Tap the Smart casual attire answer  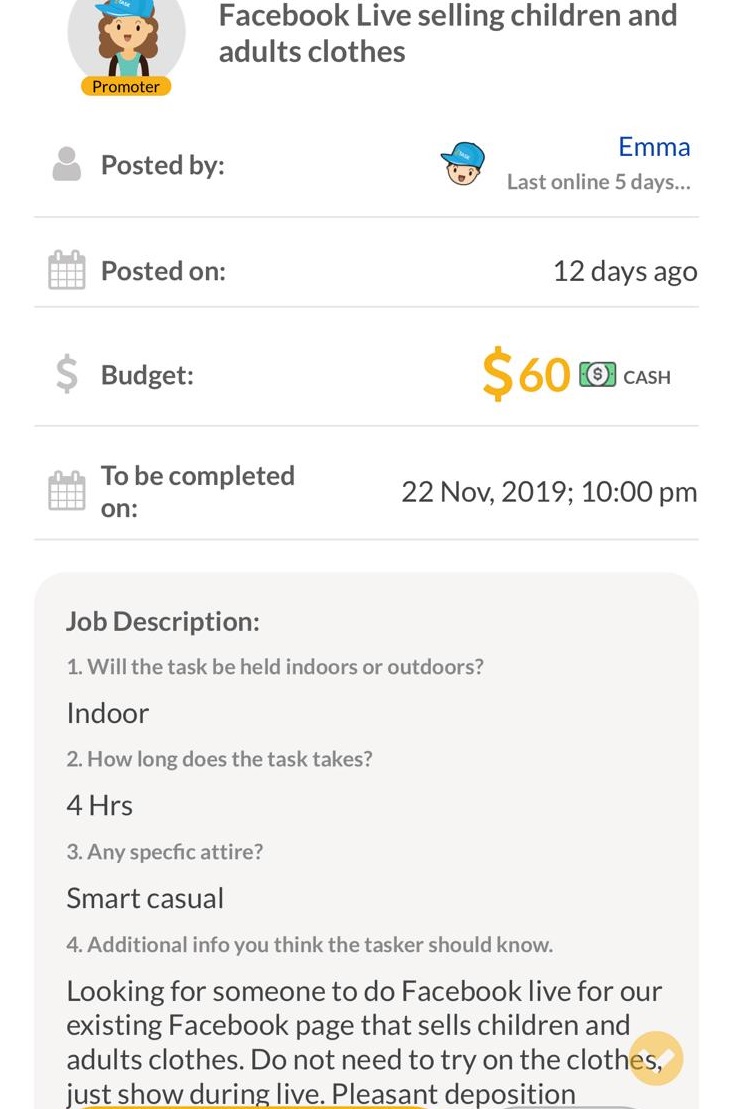(x=145, y=898)
